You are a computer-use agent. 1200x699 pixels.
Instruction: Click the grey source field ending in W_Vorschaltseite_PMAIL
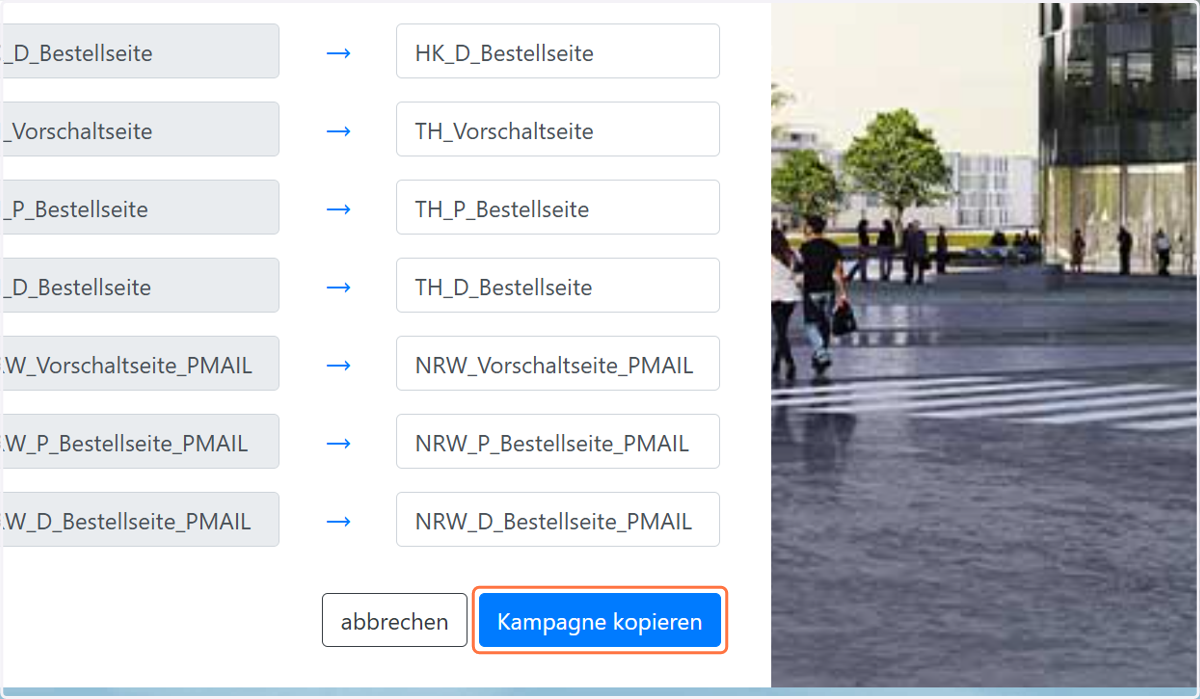140,364
